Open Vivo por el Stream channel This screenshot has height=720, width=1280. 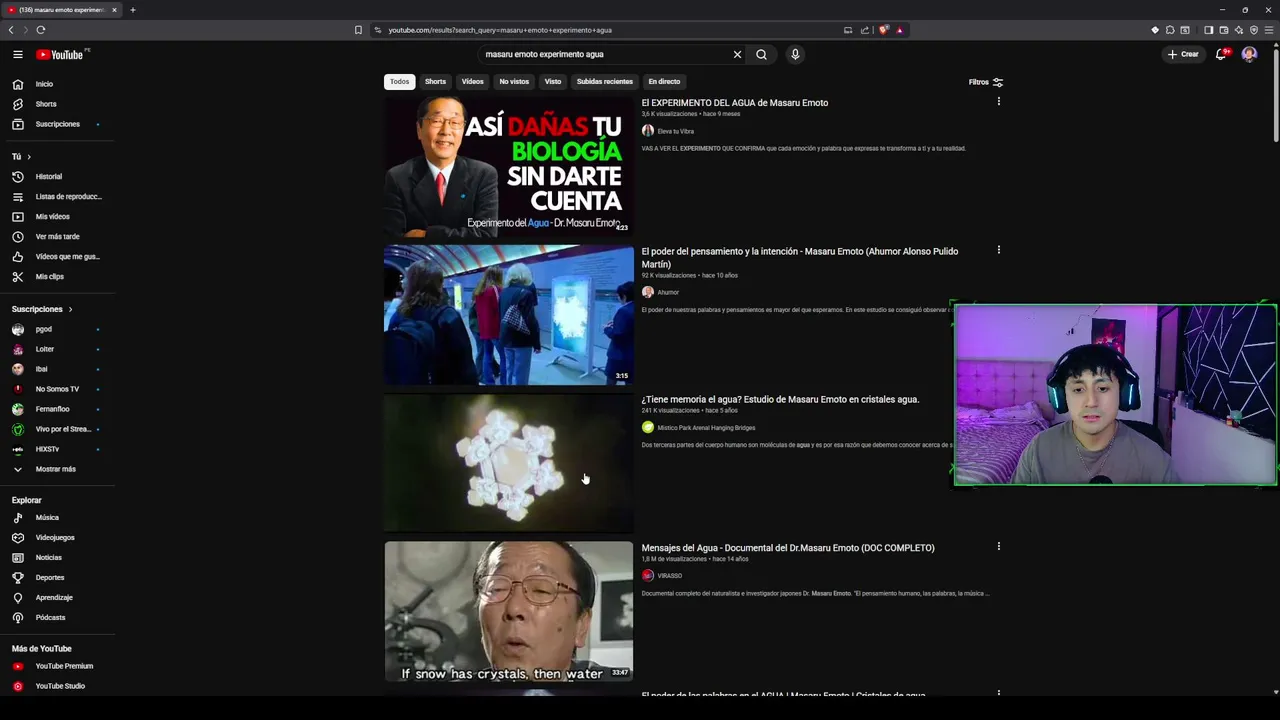(x=57, y=429)
